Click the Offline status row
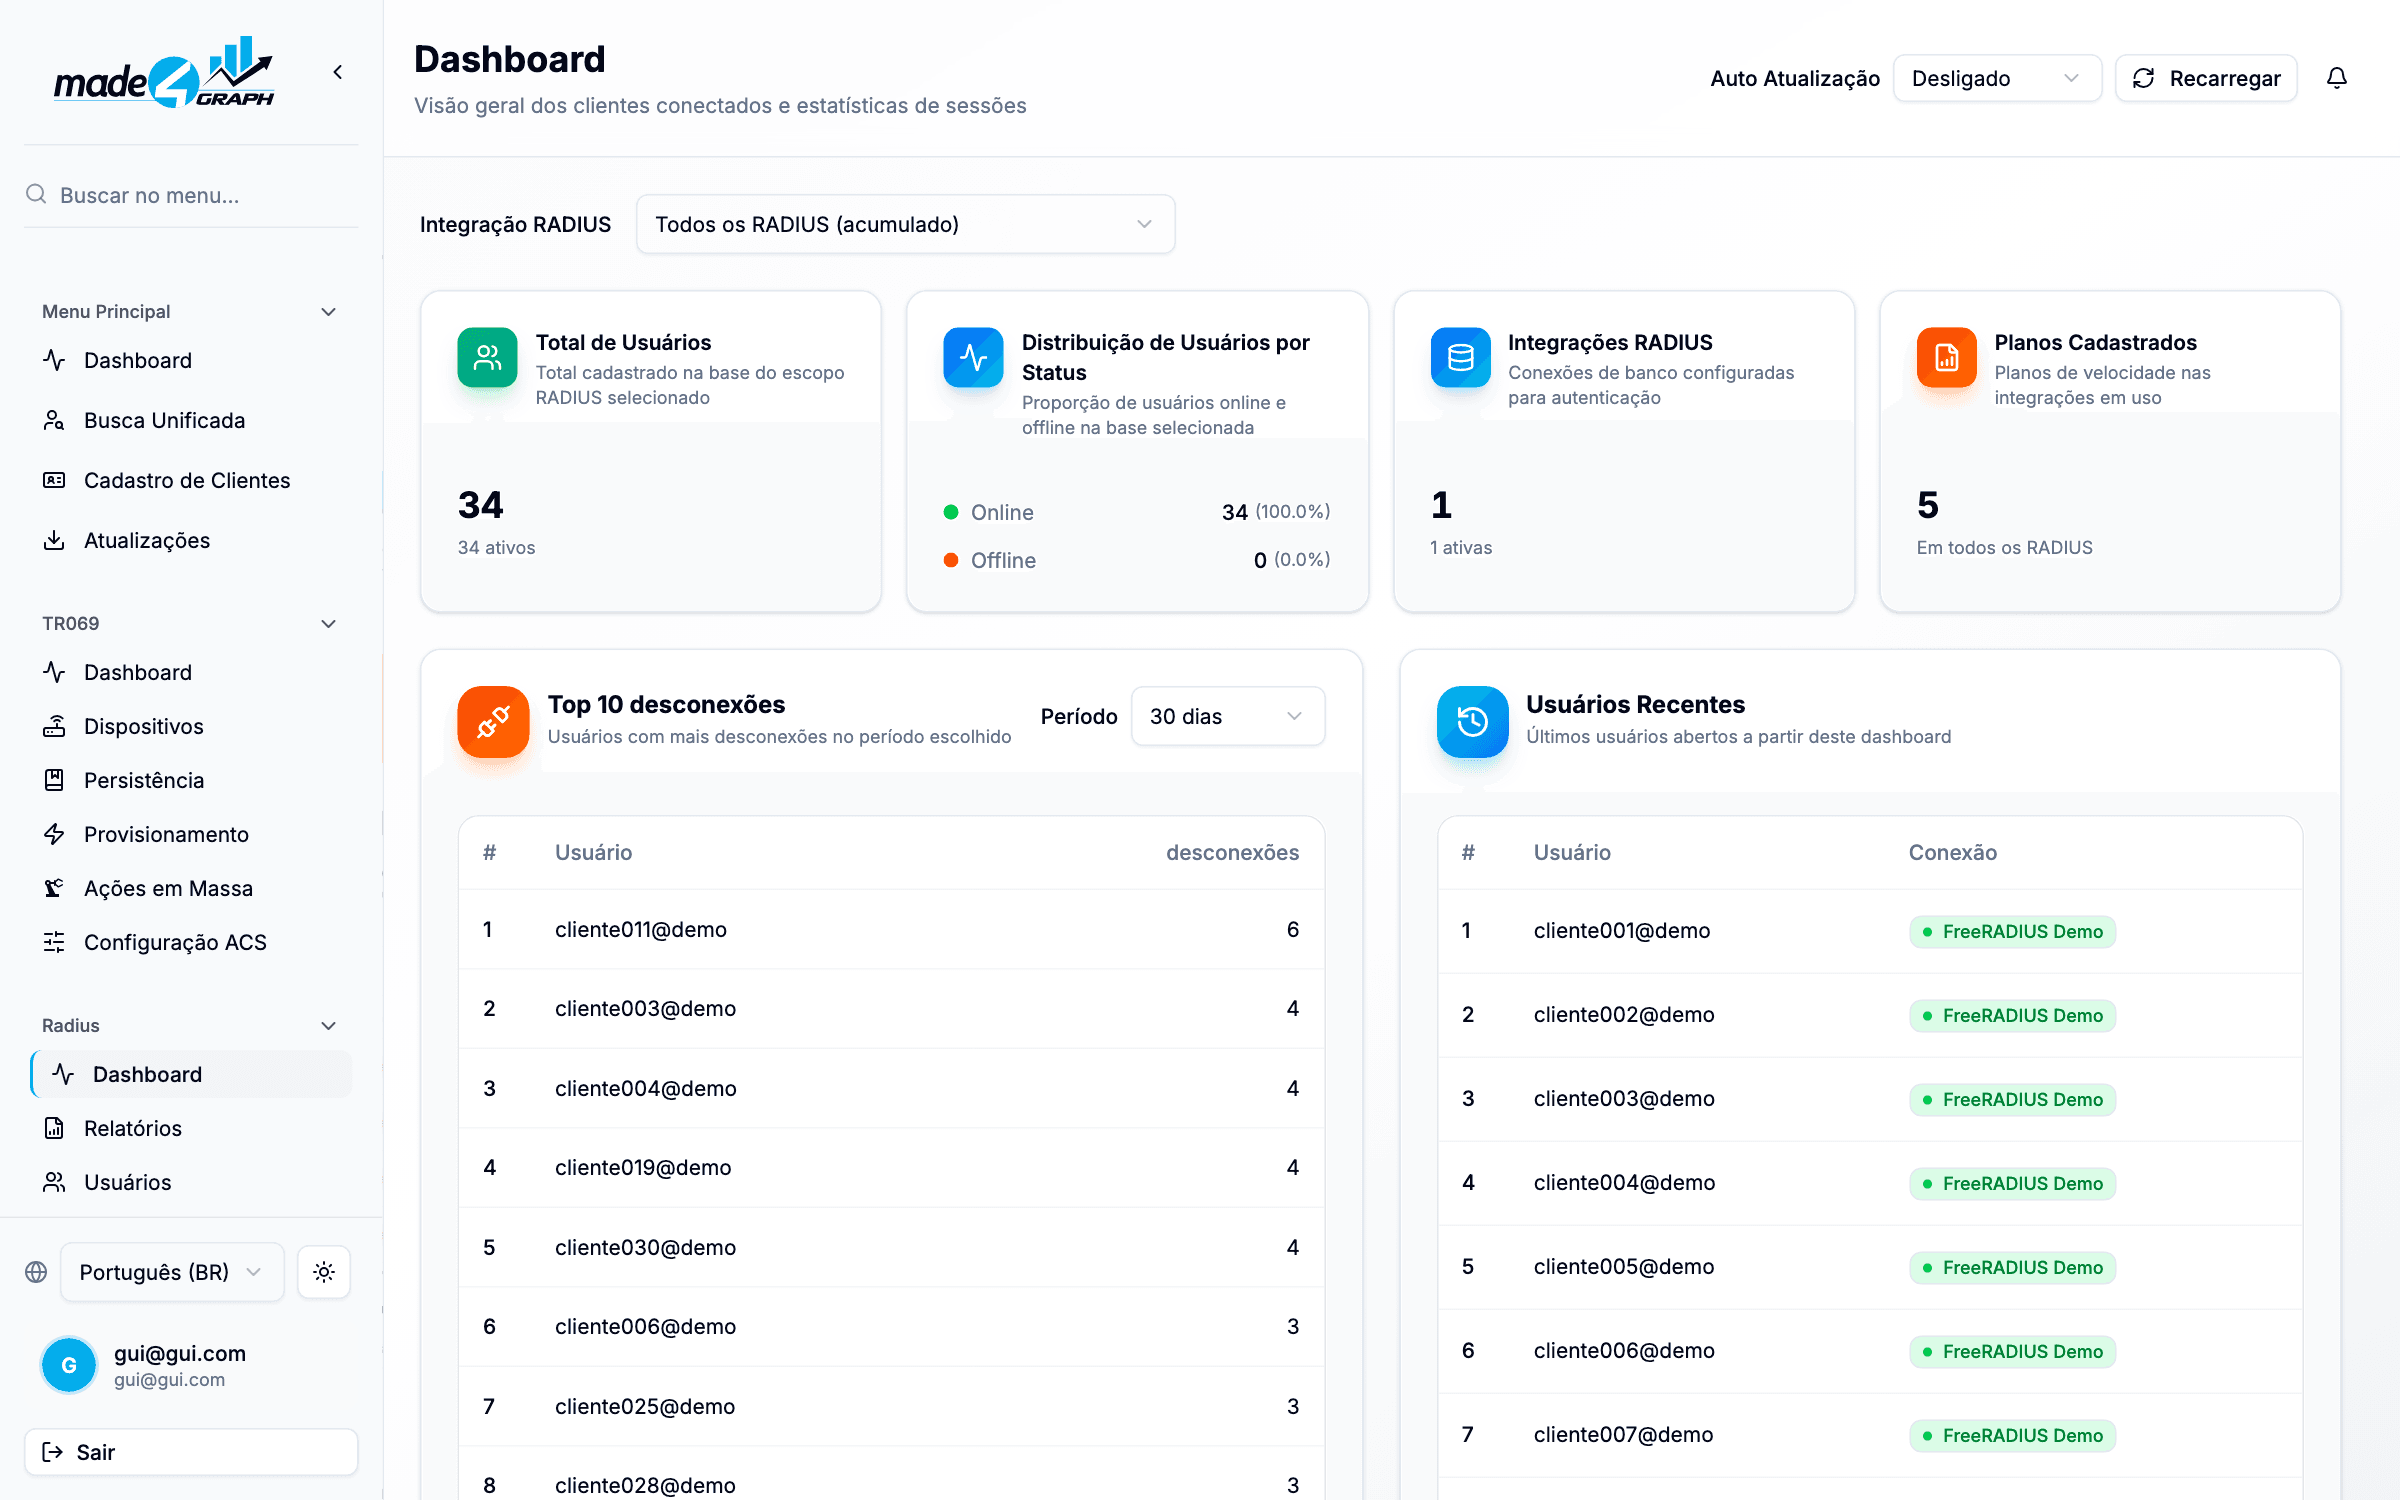This screenshot has height=1500, width=2400. [x=1137, y=560]
